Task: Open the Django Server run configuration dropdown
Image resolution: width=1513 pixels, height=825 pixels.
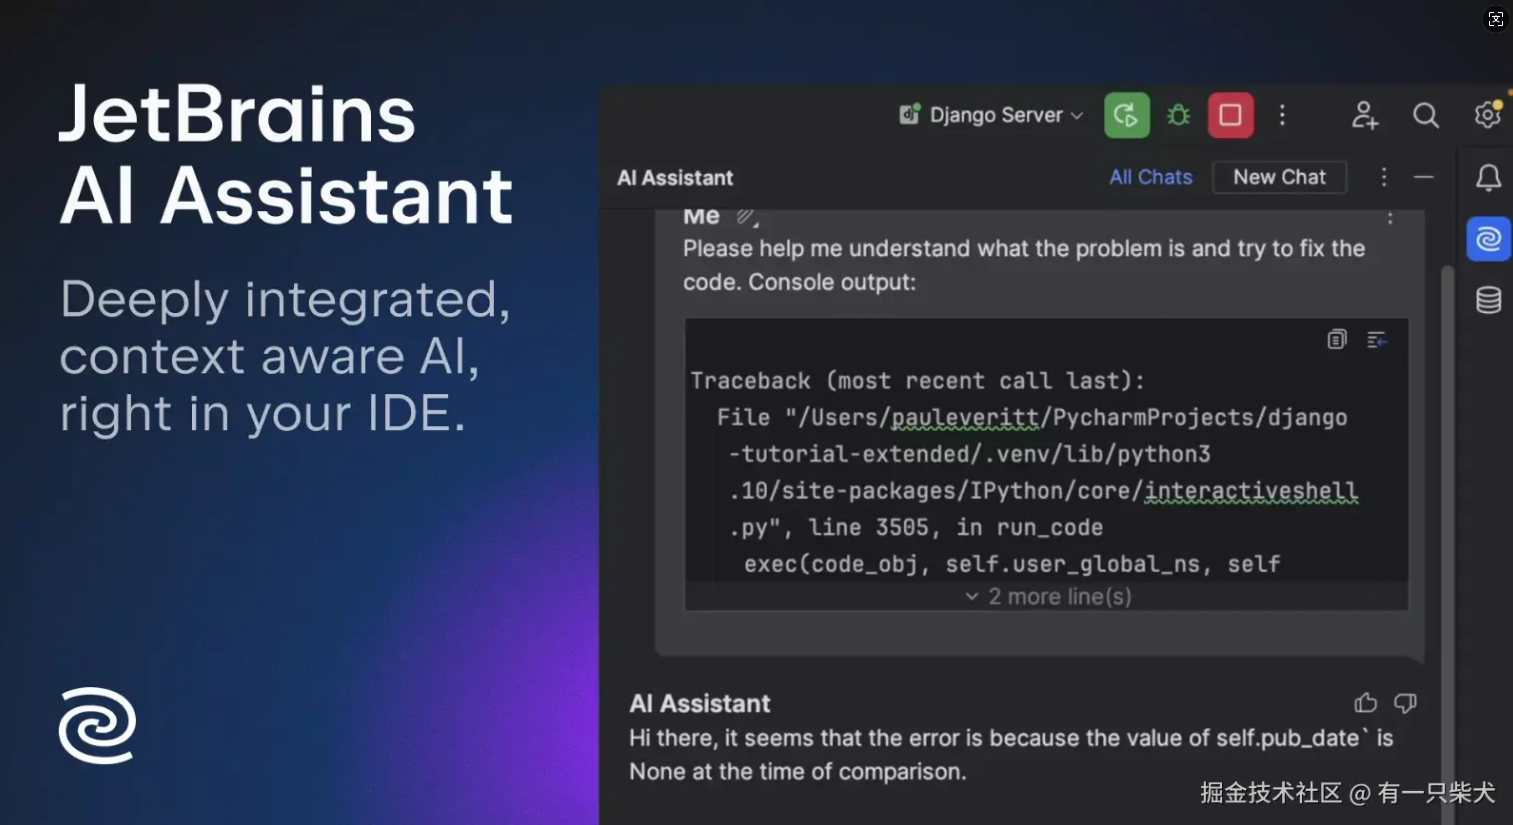Action: [991, 115]
